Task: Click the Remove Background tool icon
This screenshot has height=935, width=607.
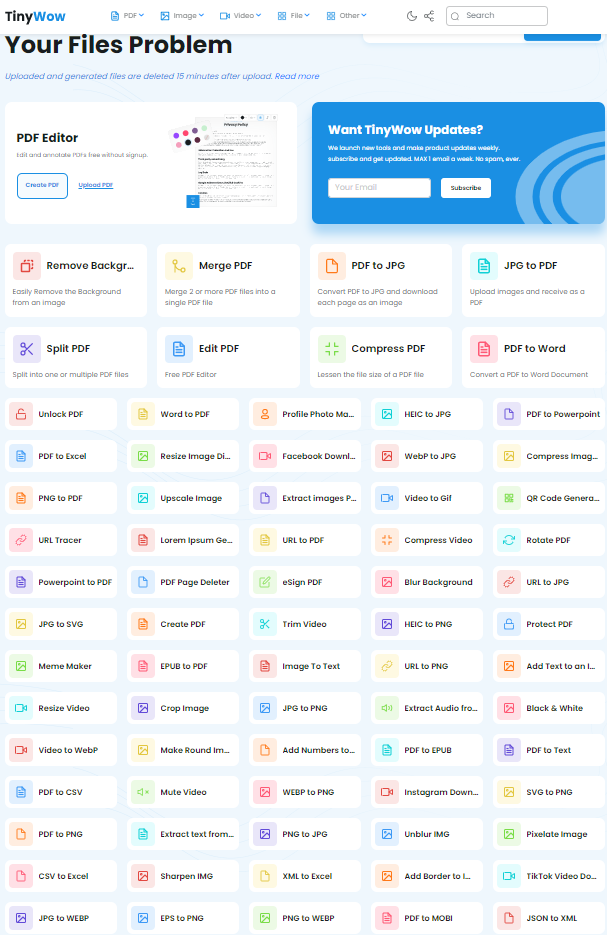Action: click(27, 266)
